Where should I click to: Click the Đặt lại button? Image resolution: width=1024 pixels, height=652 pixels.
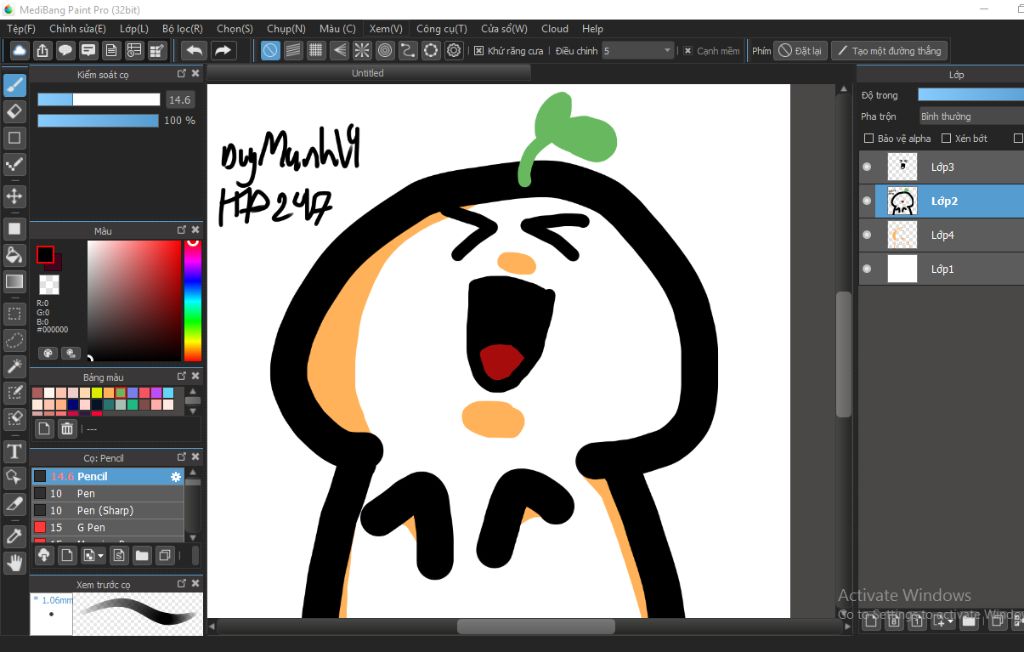pyautogui.click(x=799, y=51)
